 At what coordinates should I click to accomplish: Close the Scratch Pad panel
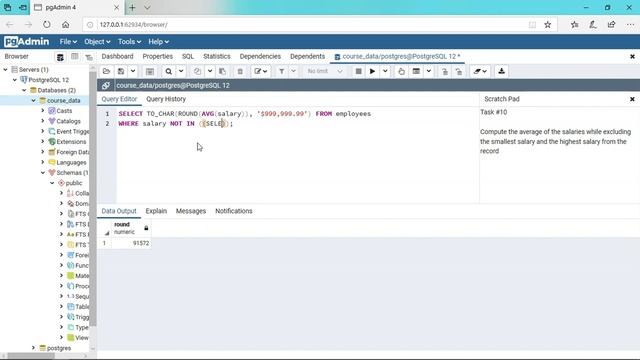click(632, 99)
